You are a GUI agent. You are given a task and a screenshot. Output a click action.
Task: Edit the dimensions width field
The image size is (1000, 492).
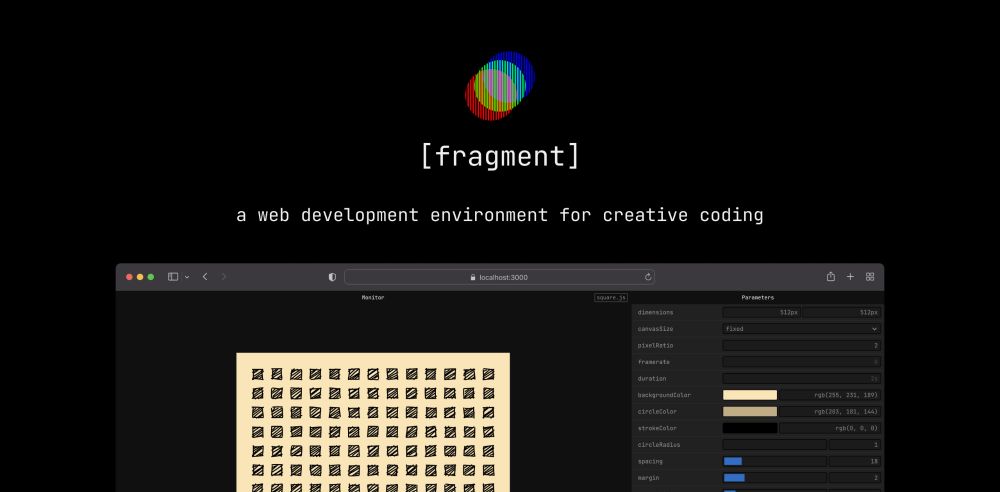point(762,313)
